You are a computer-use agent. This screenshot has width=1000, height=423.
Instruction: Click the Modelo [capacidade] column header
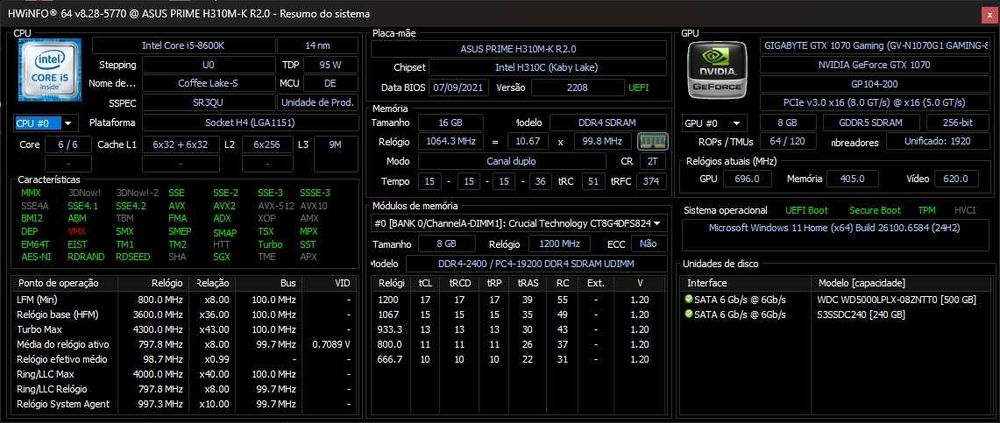pyautogui.click(x=899, y=283)
